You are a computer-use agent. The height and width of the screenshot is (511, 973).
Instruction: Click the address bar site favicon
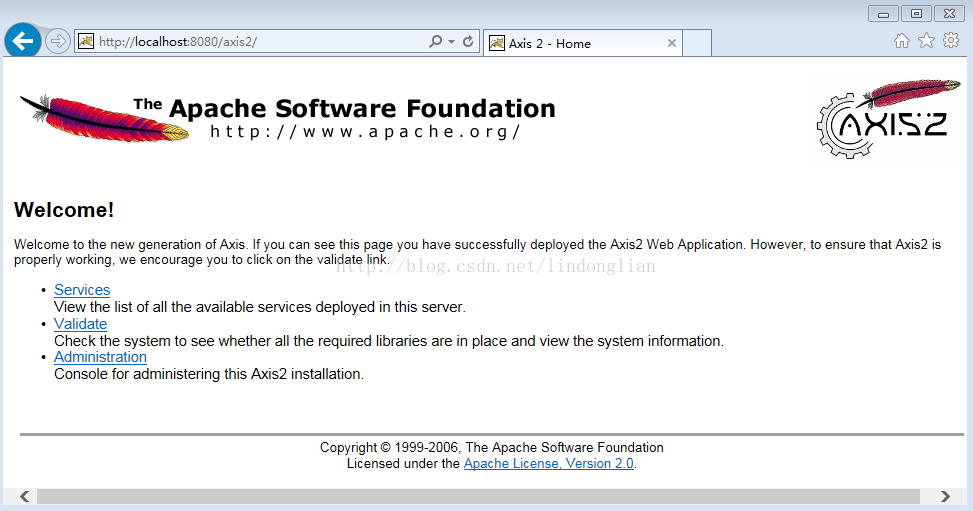tap(86, 42)
